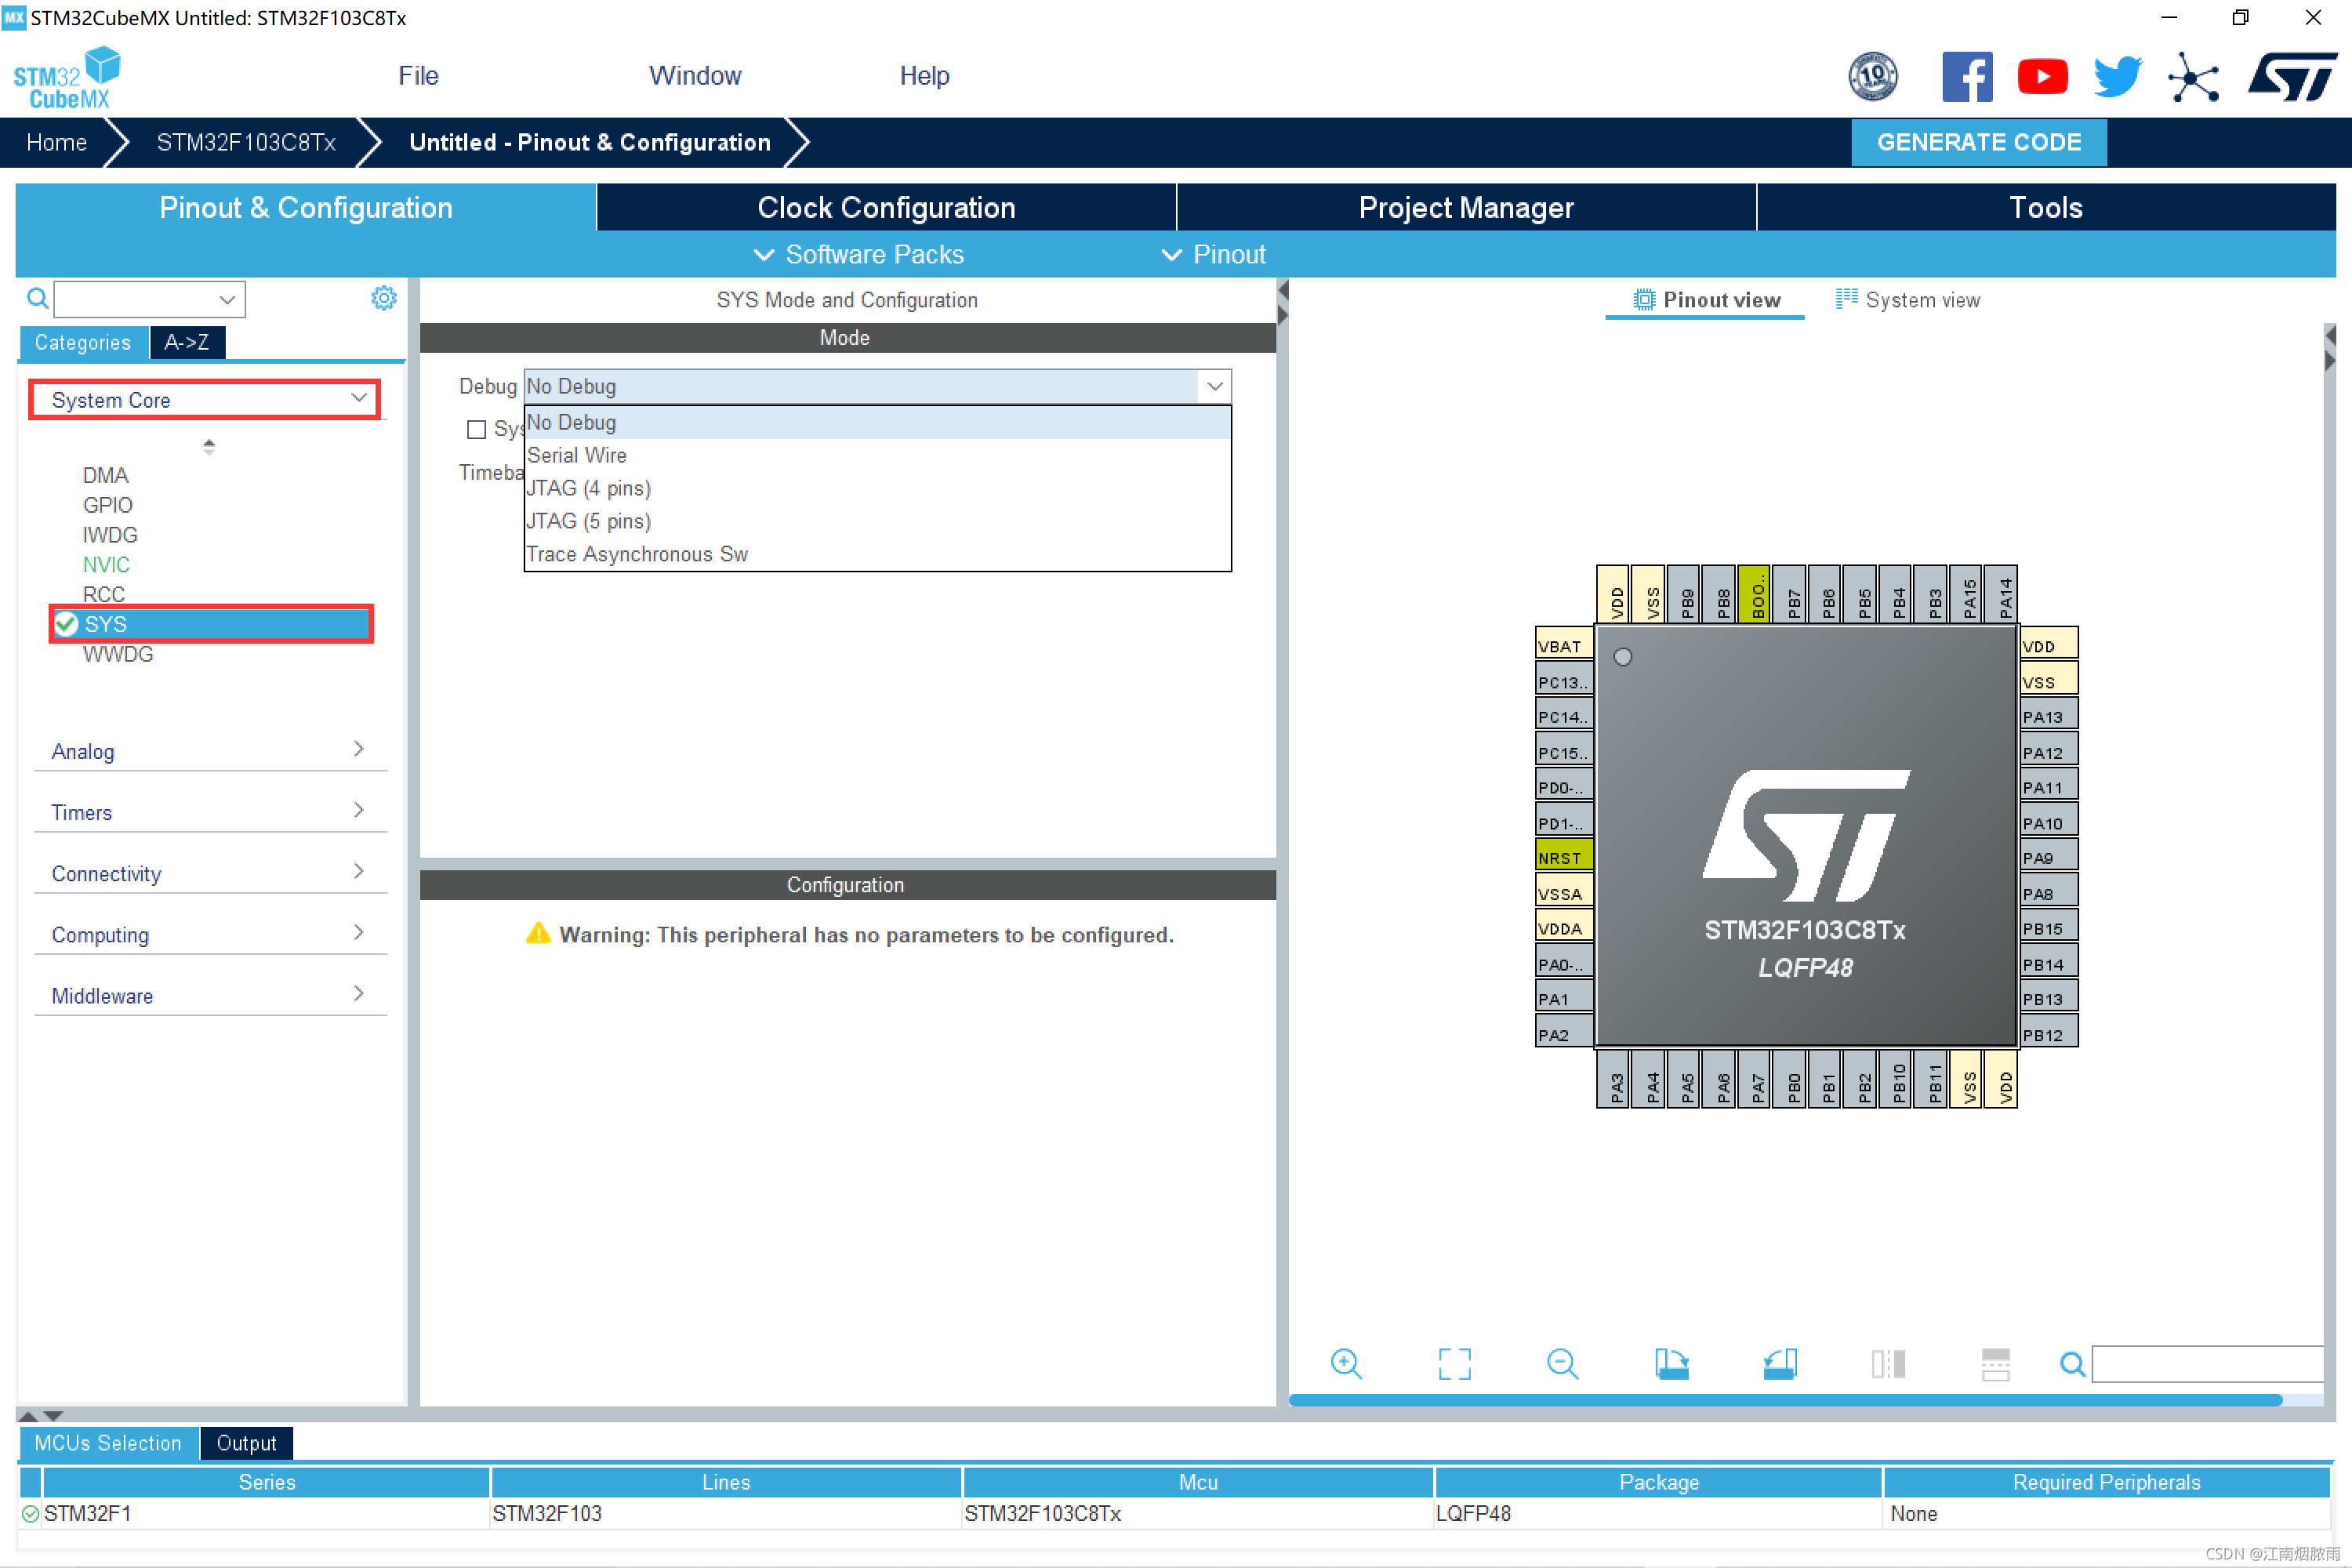Select Serial Wire debug option
The width and height of the screenshot is (2352, 1568).
coord(577,455)
